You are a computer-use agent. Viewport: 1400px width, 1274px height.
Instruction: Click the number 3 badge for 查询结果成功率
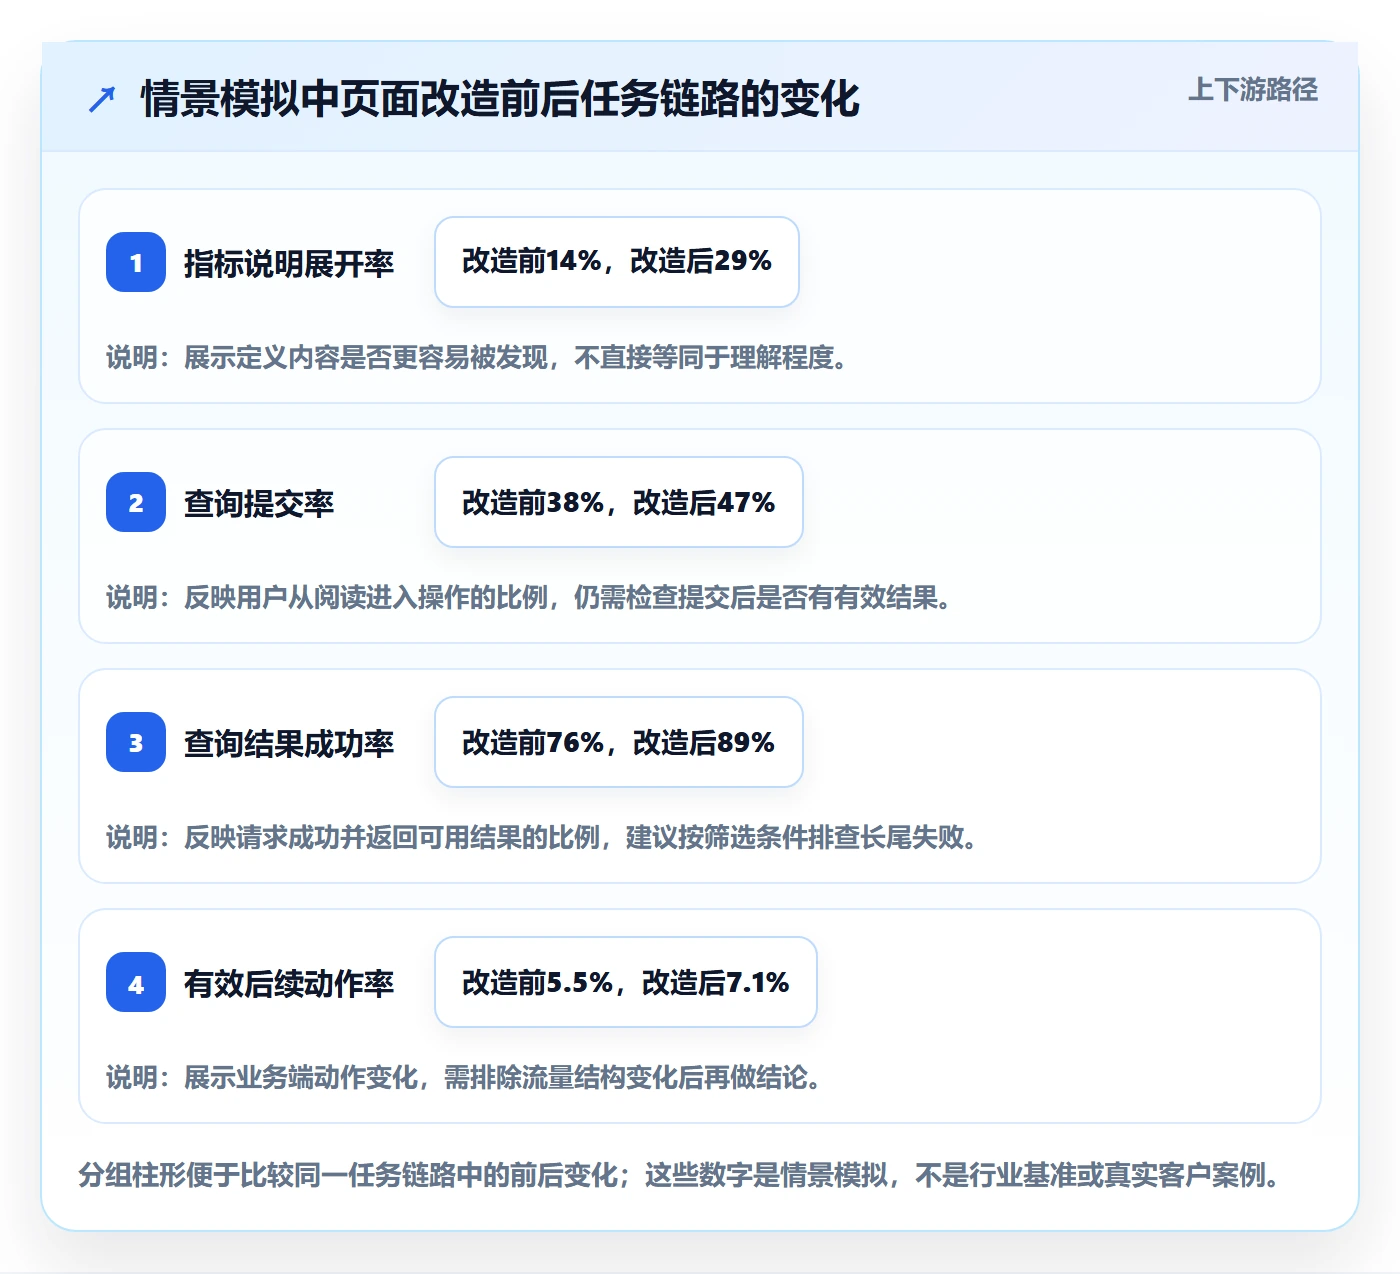coord(136,742)
